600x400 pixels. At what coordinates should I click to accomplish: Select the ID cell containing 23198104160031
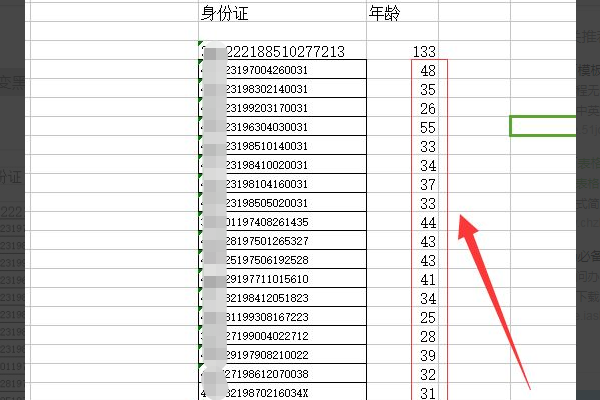pos(282,183)
